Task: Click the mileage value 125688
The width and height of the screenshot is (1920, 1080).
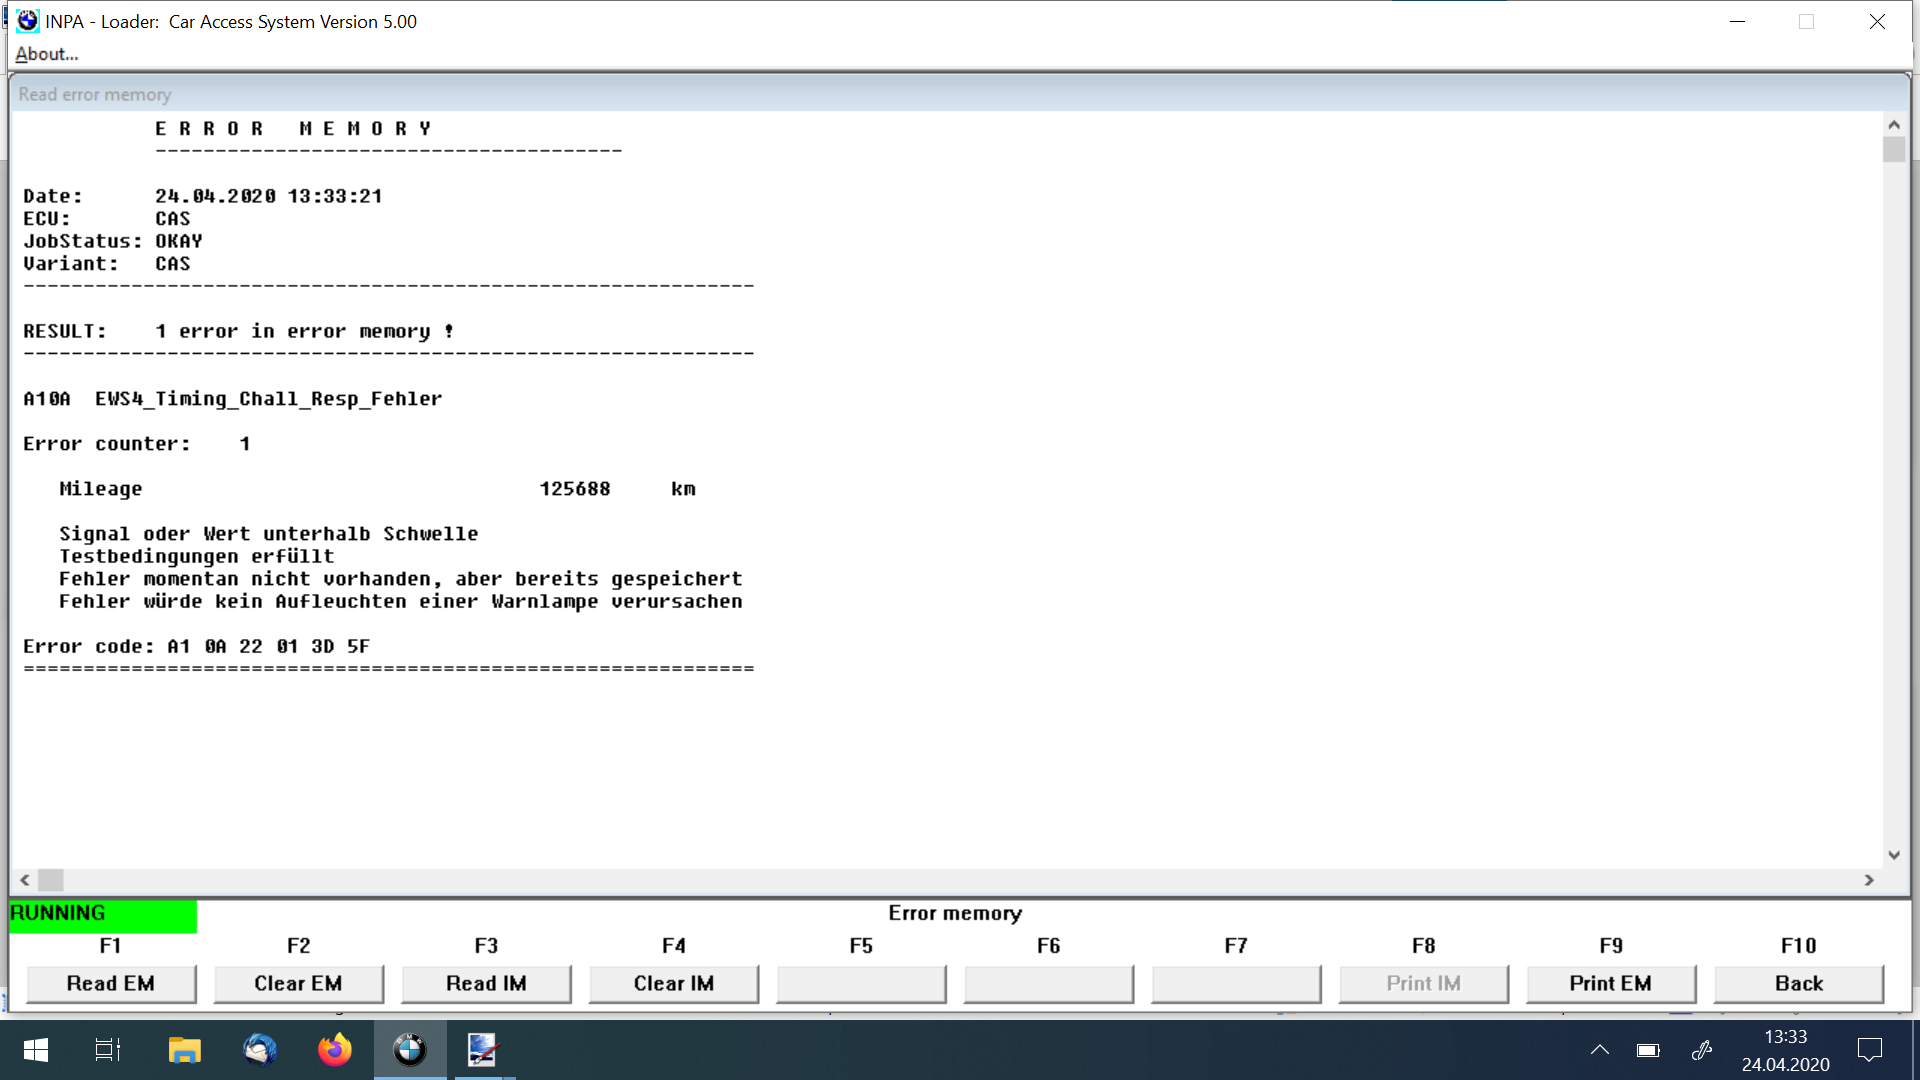Action: click(575, 489)
